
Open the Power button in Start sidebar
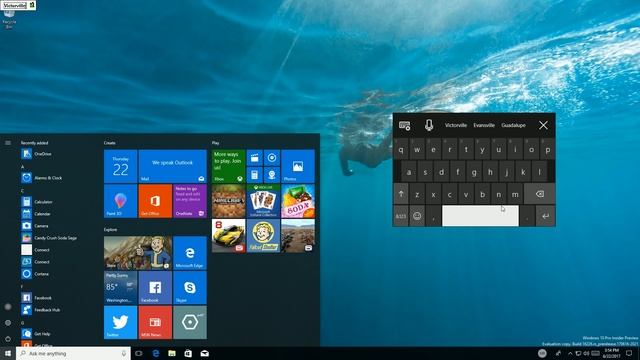coord(8,339)
